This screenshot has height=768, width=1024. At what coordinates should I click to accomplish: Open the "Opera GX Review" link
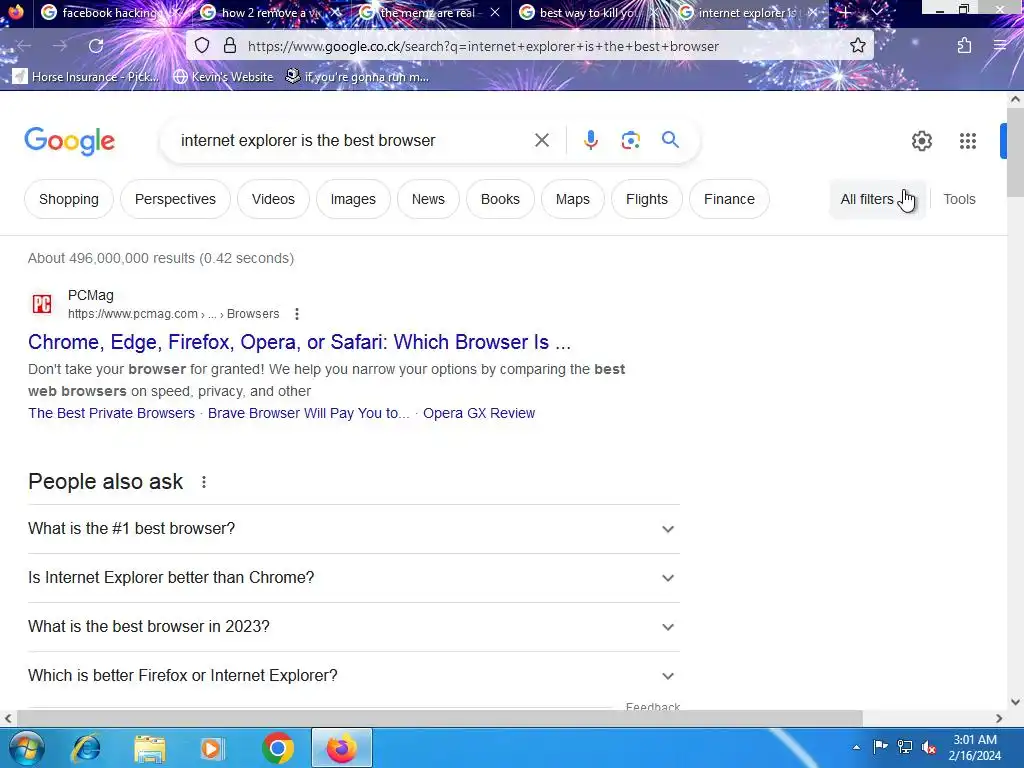pyautogui.click(x=479, y=413)
